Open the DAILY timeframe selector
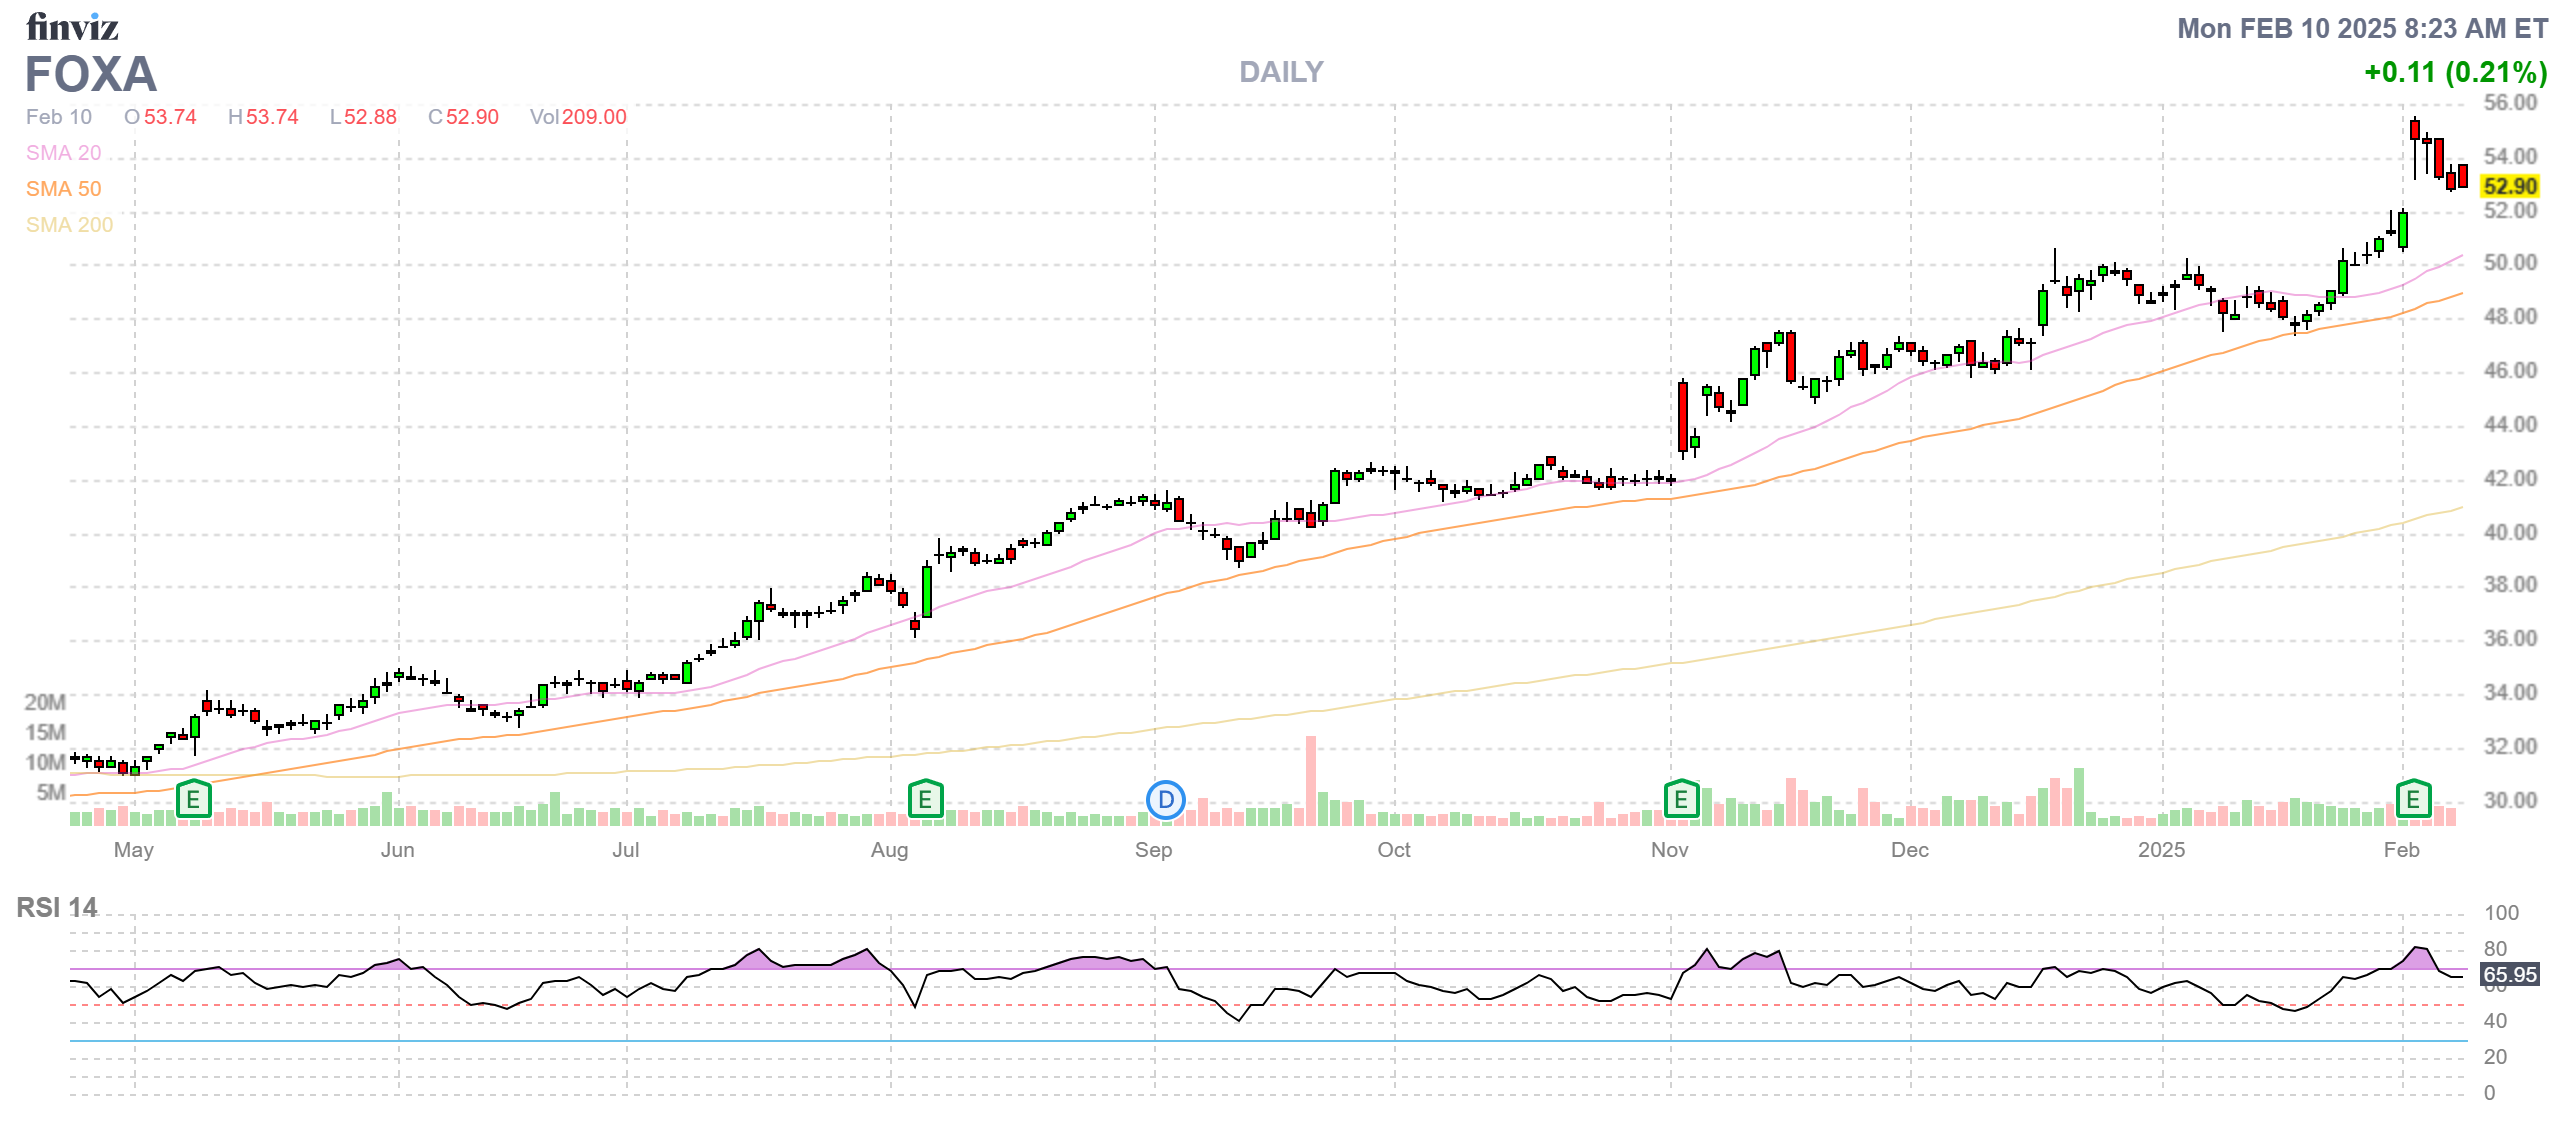 coord(1281,72)
